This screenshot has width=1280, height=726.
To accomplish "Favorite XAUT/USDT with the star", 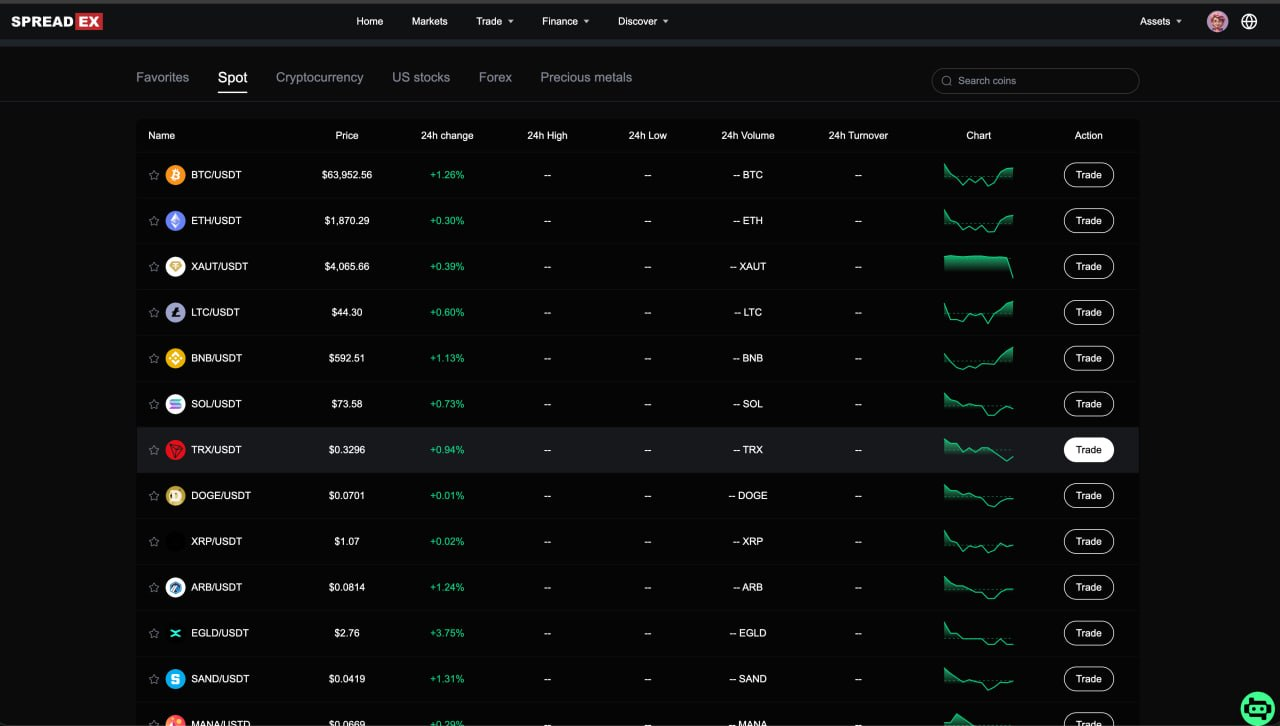I will (x=154, y=267).
